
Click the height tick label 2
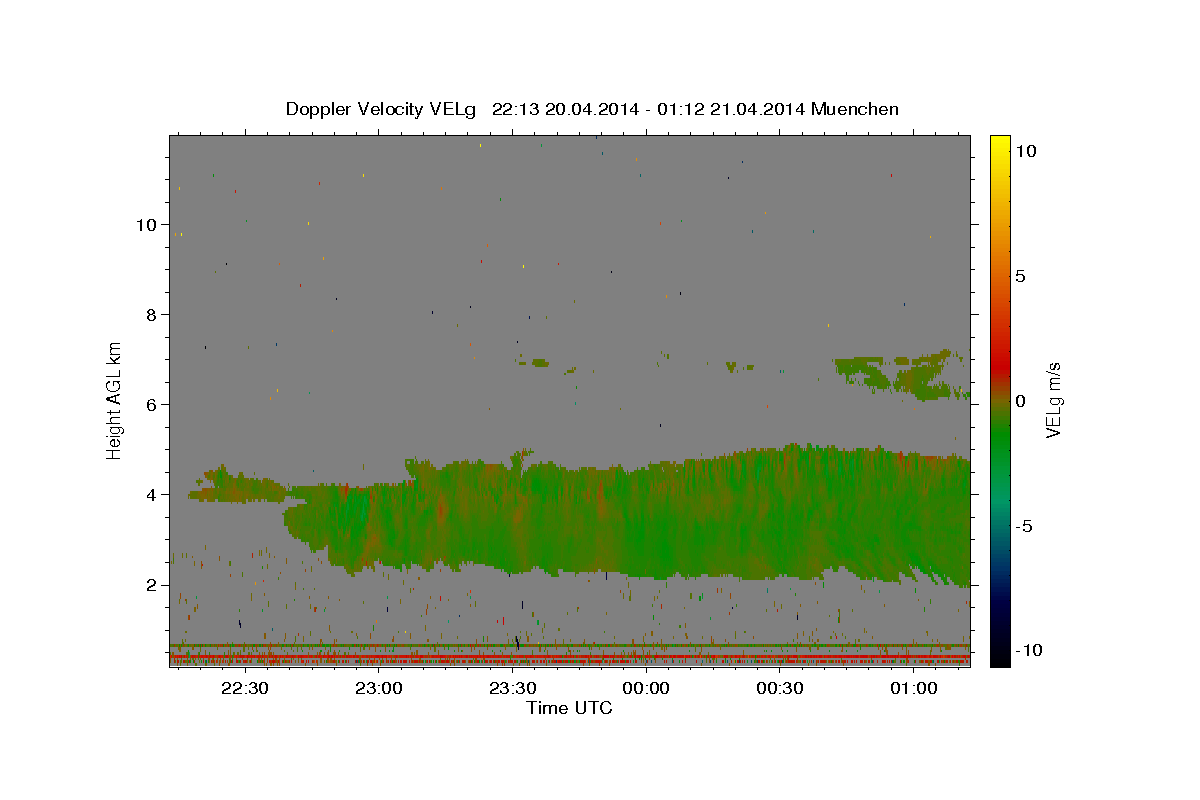coord(150,584)
